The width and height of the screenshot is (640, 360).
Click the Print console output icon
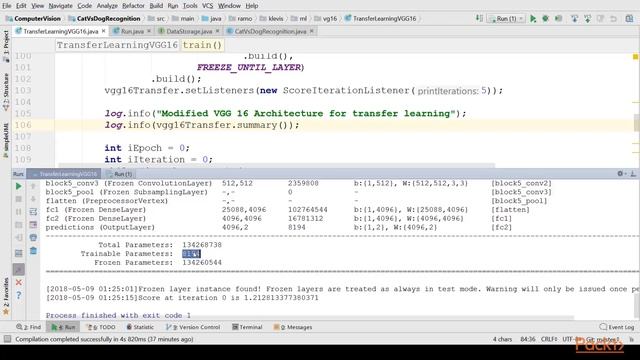pos(33,238)
